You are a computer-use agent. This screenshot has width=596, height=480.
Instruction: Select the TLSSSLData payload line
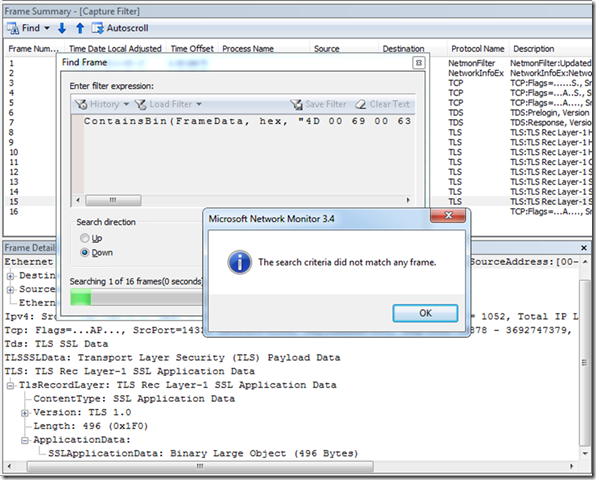click(172, 358)
